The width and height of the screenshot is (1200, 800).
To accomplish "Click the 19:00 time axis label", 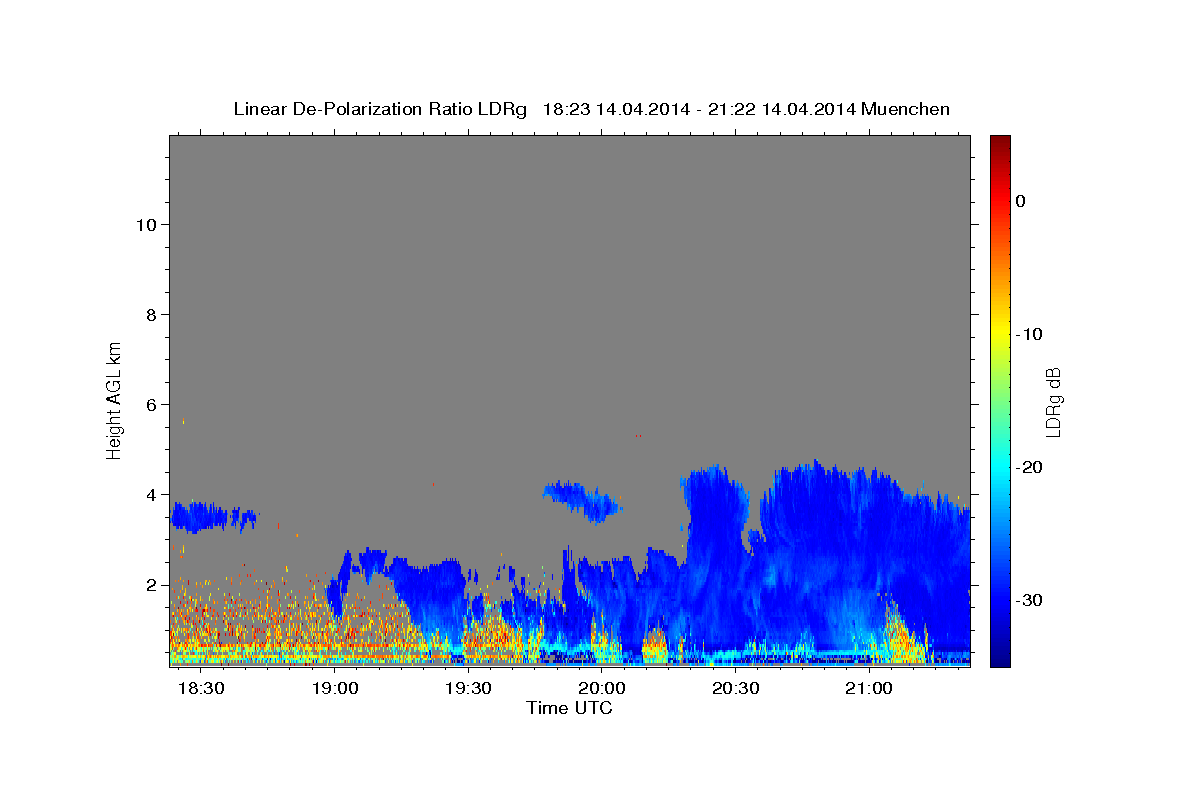I will (335, 689).
